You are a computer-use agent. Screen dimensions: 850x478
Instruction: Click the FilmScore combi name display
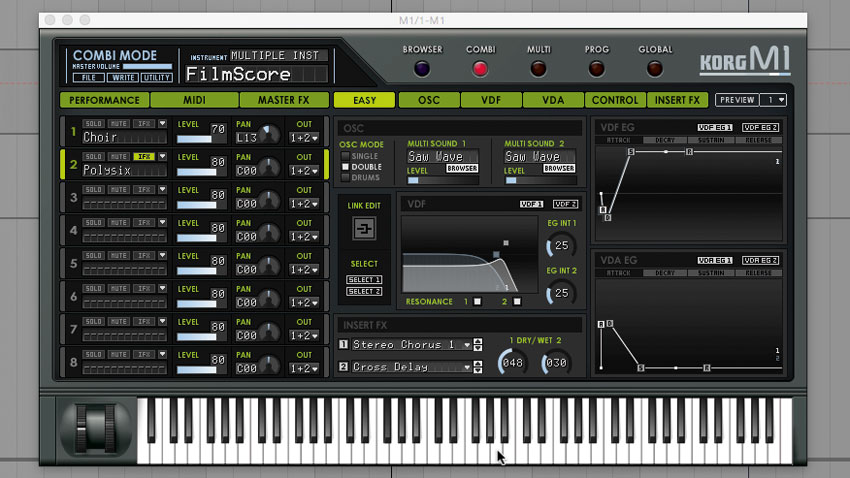tap(256, 74)
